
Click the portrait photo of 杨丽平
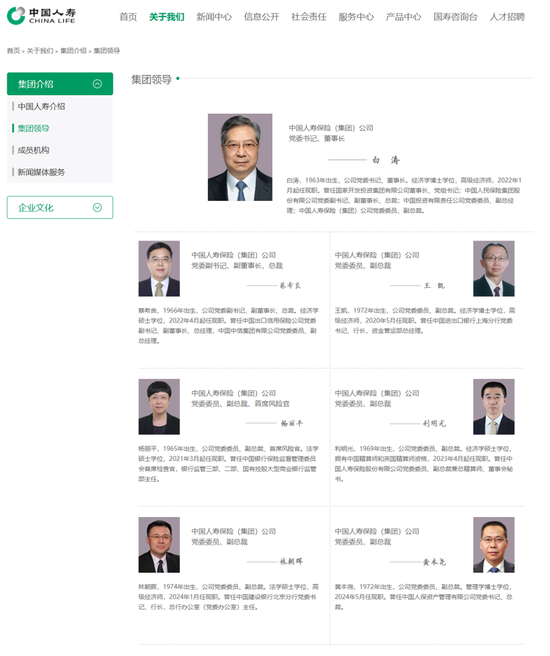[x=159, y=407]
